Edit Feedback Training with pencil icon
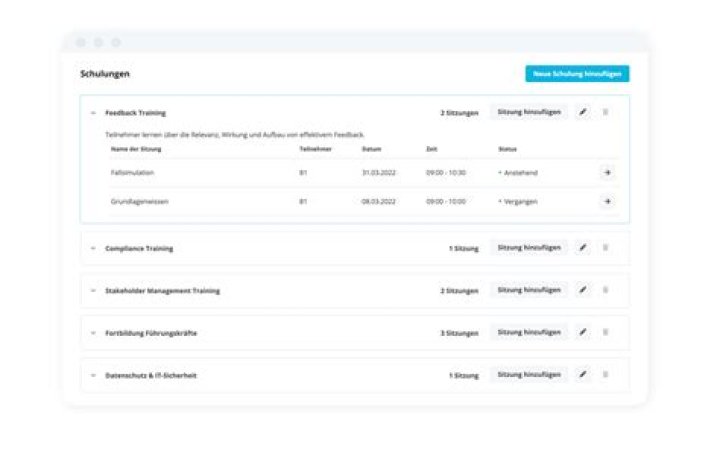Screen dimensions: 720x459 (583, 112)
